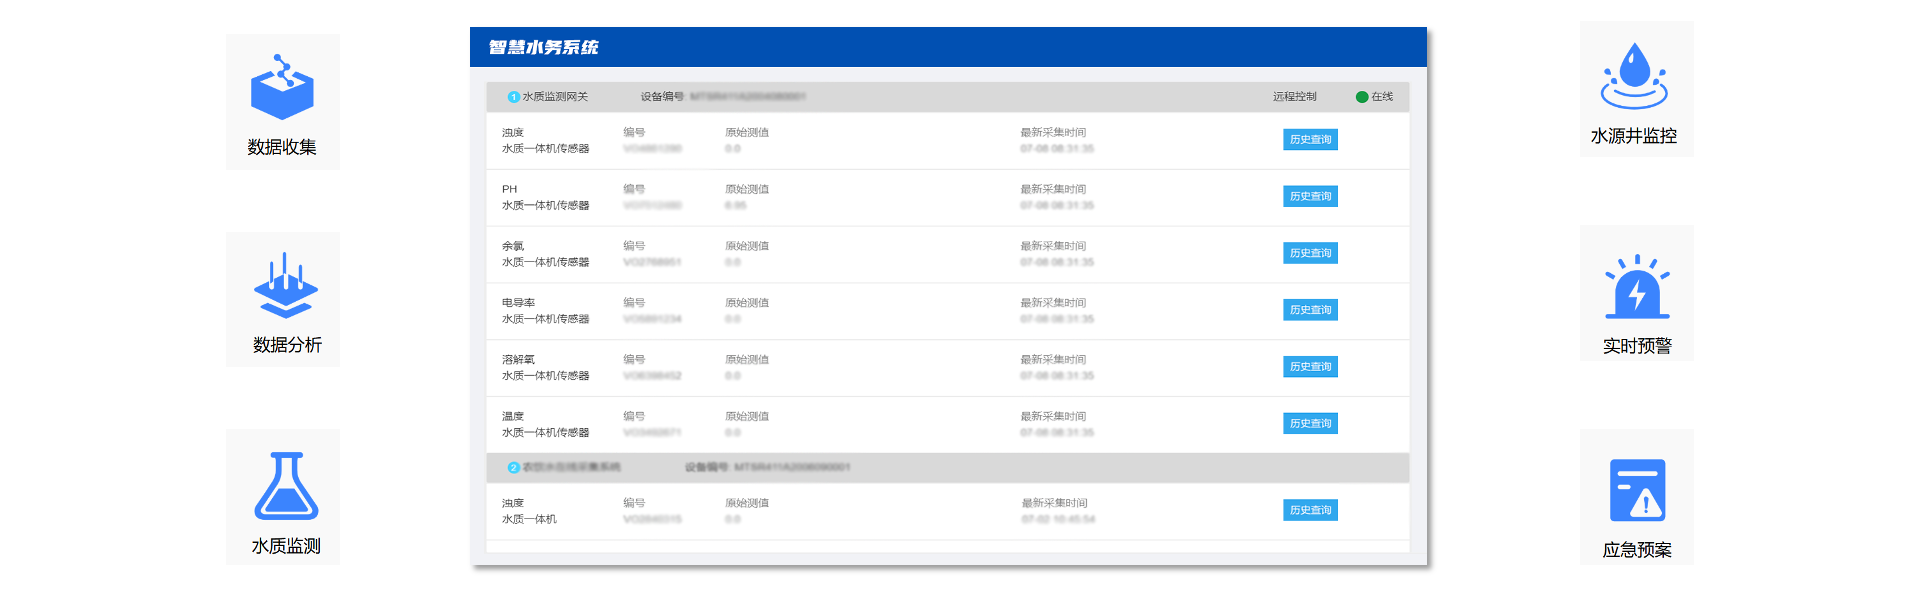The image size is (1920, 607).
Task: Click the 实时预警 alarm siren icon
Action: [x=1636, y=287]
